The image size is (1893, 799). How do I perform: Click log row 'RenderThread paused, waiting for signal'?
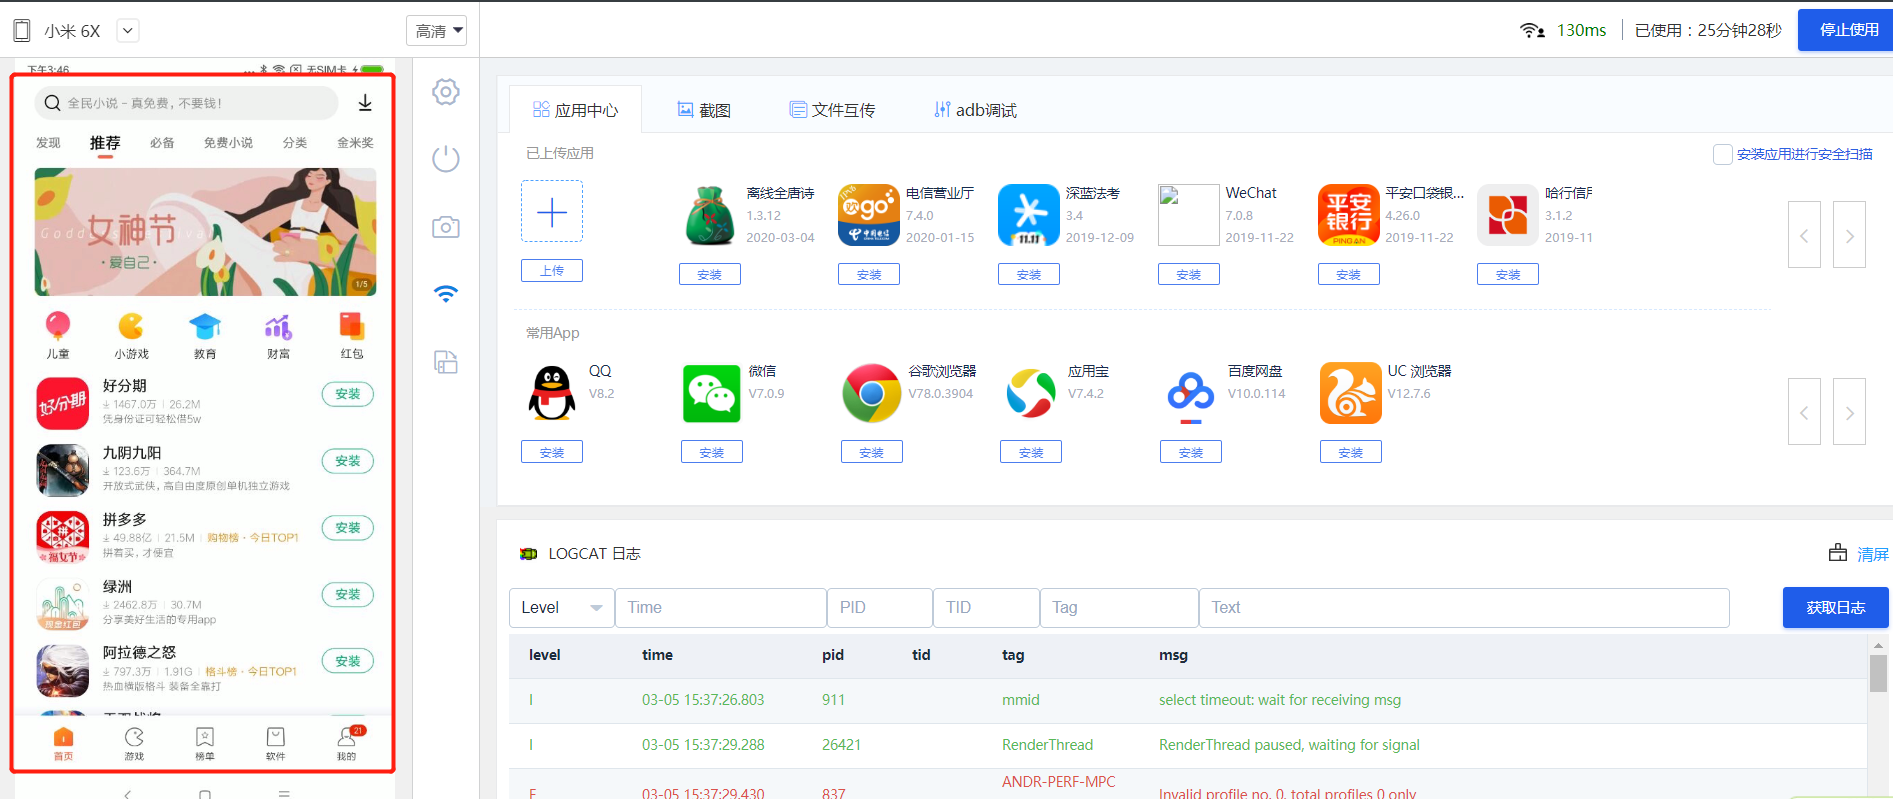point(1187,745)
